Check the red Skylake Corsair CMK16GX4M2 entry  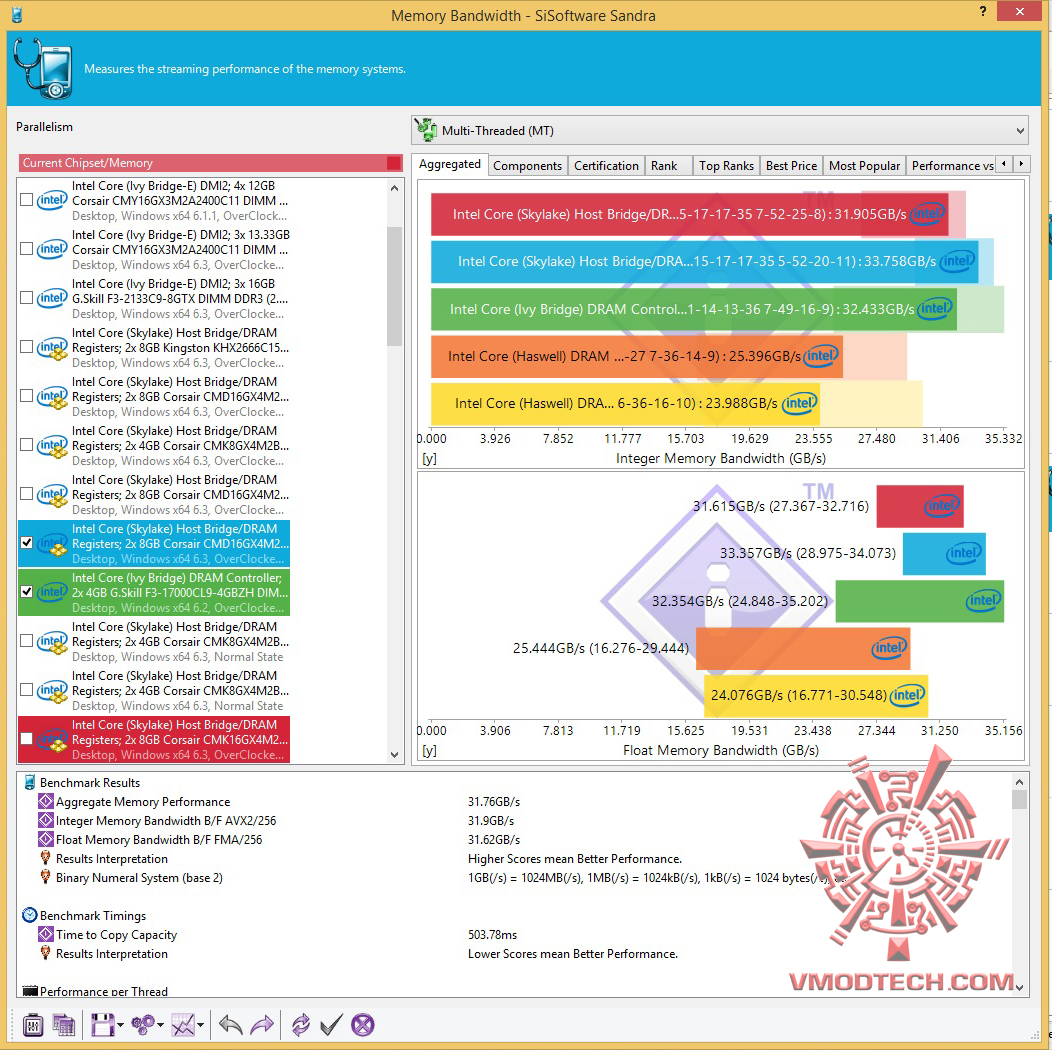click(26, 739)
